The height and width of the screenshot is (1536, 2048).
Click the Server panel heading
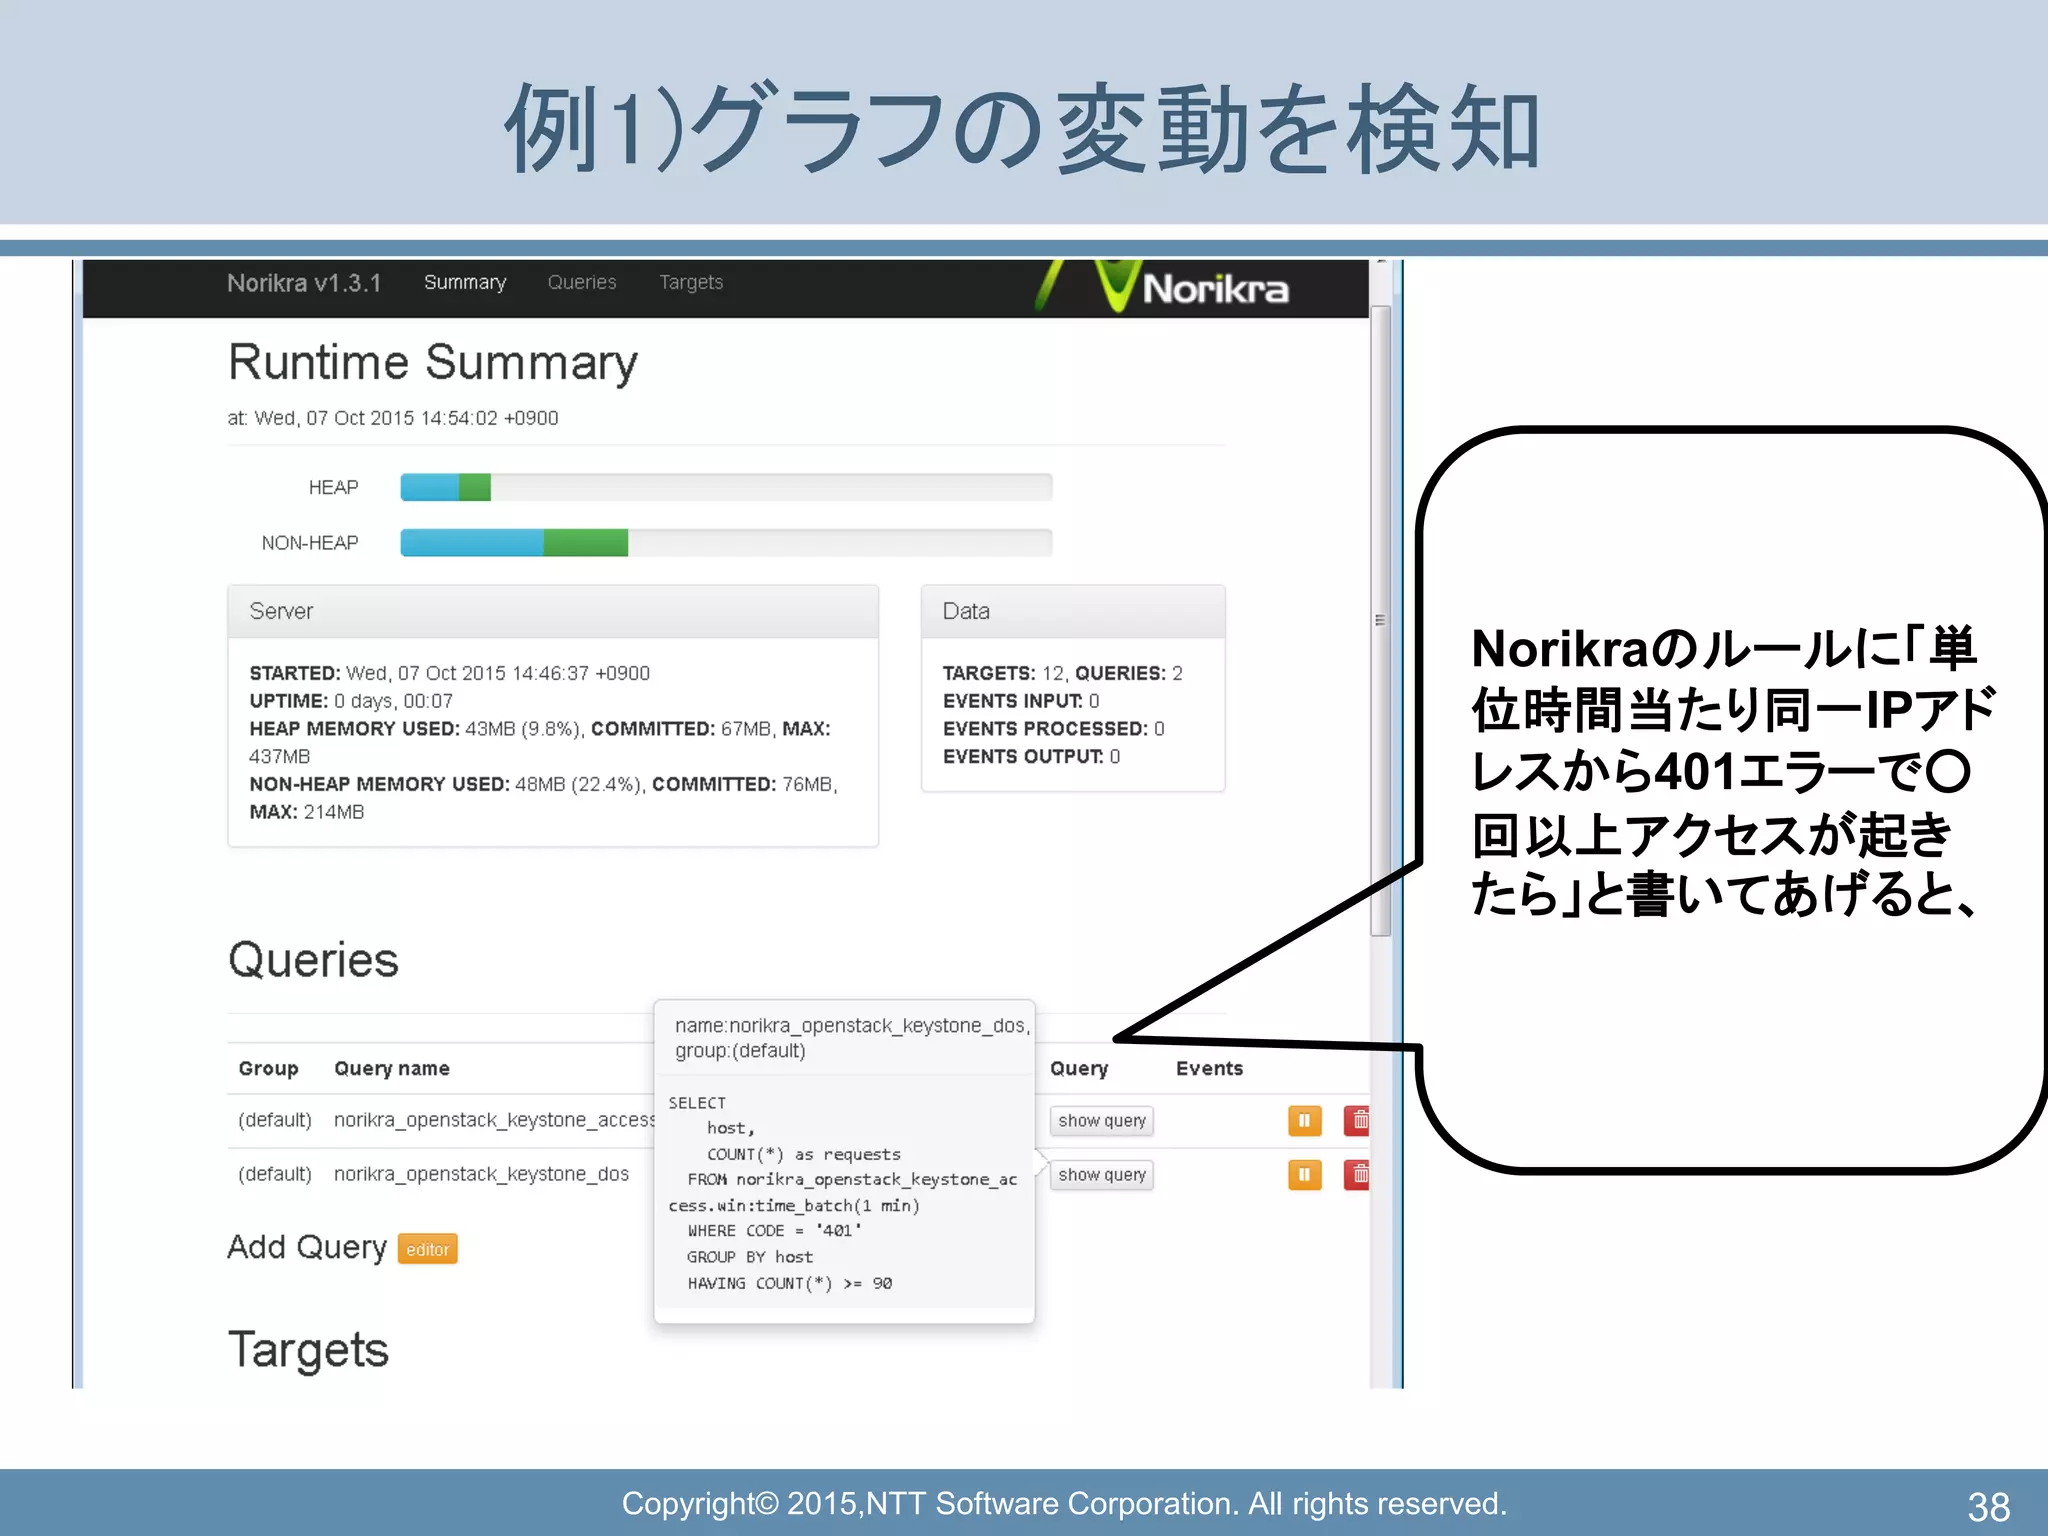coord(553,611)
